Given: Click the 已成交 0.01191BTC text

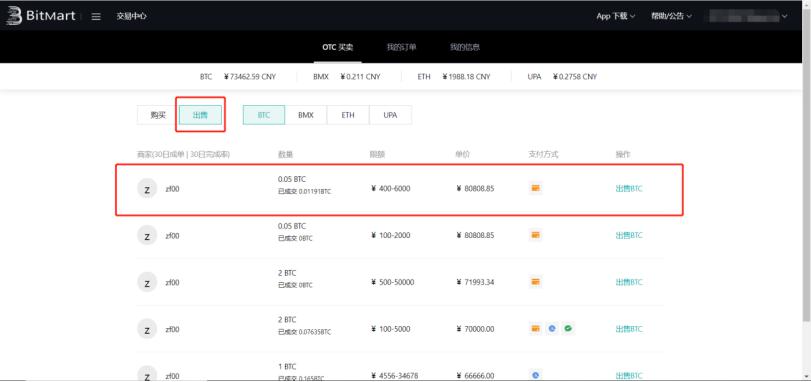Looking at the screenshot, I should pos(304,192).
